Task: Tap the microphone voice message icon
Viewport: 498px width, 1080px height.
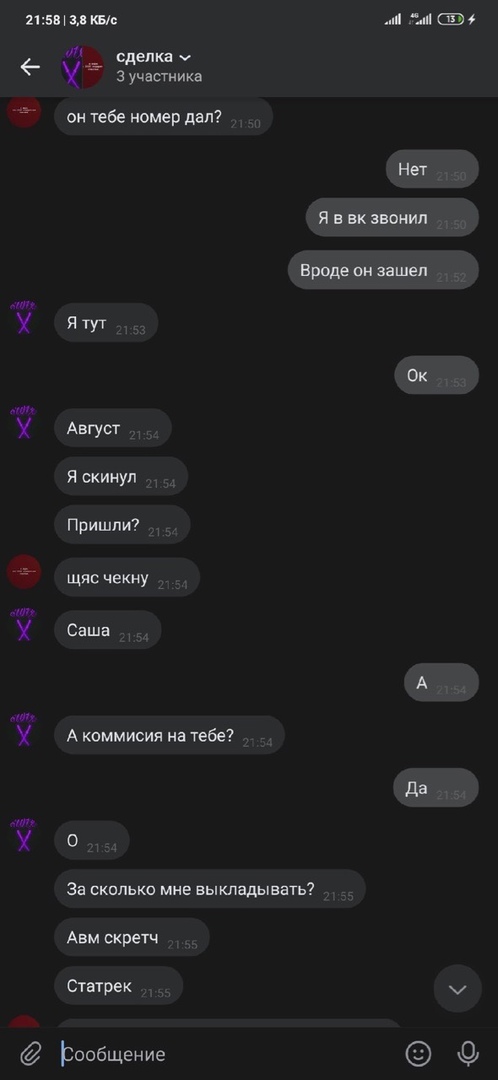Action: click(x=468, y=1053)
